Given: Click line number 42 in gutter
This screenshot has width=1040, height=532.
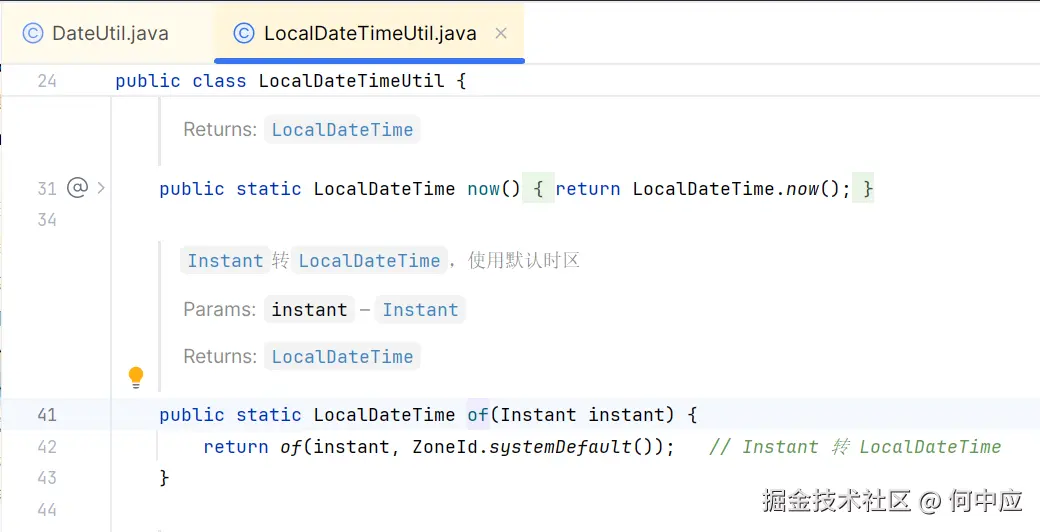Looking at the screenshot, I should [46, 447].
